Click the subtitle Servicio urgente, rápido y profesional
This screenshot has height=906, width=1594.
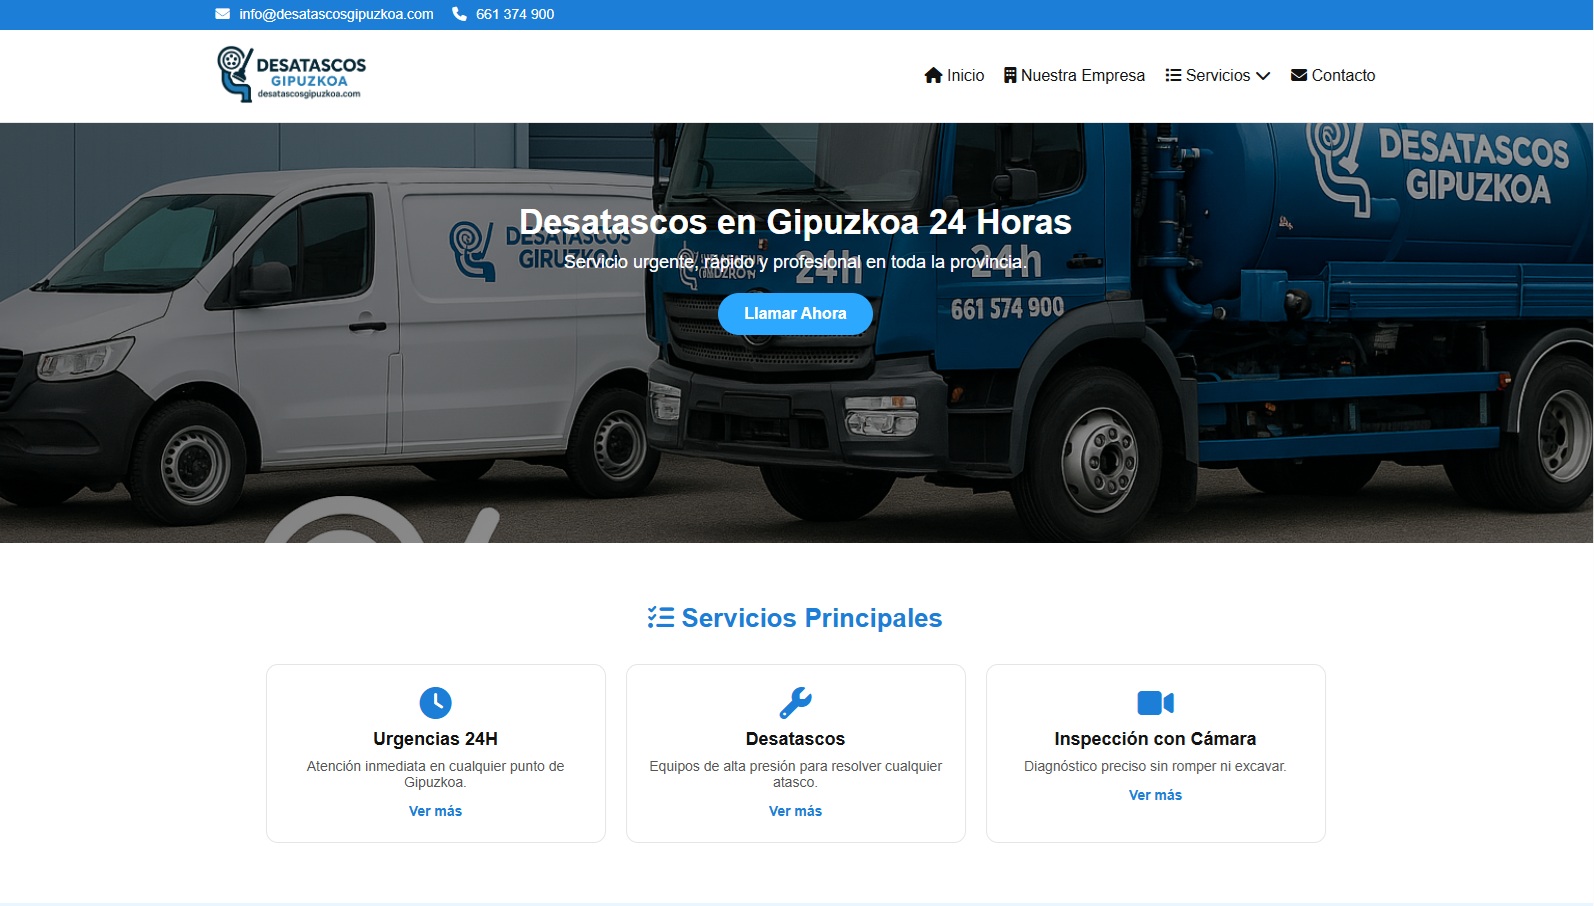point(795,262)
